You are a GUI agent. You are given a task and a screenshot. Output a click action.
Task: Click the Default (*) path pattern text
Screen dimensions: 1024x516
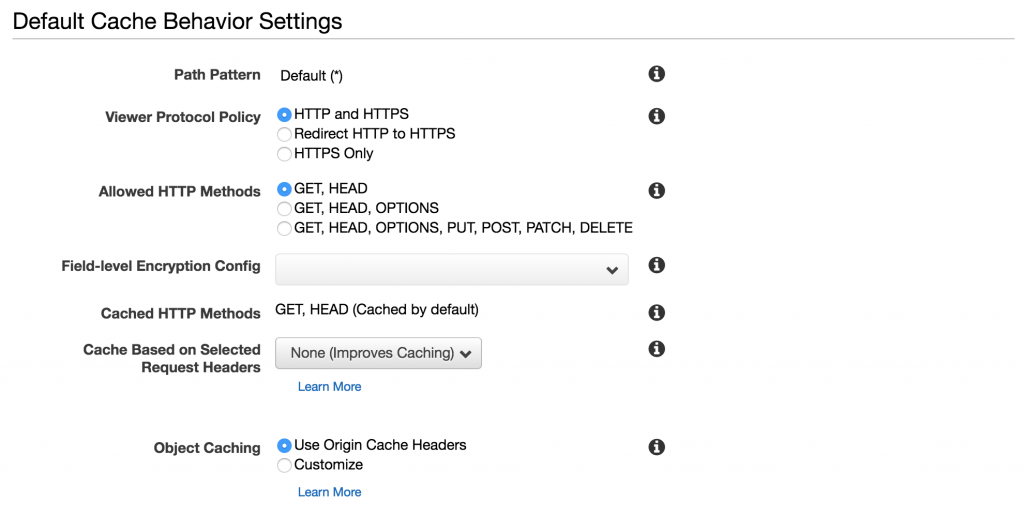pos(311,75)
